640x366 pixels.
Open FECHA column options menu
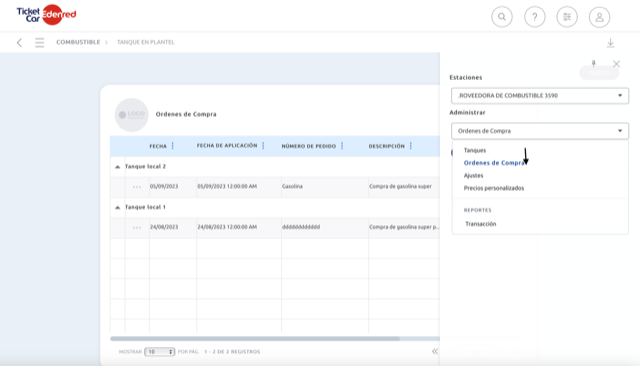pyautogui.click(x=173, y=146)
